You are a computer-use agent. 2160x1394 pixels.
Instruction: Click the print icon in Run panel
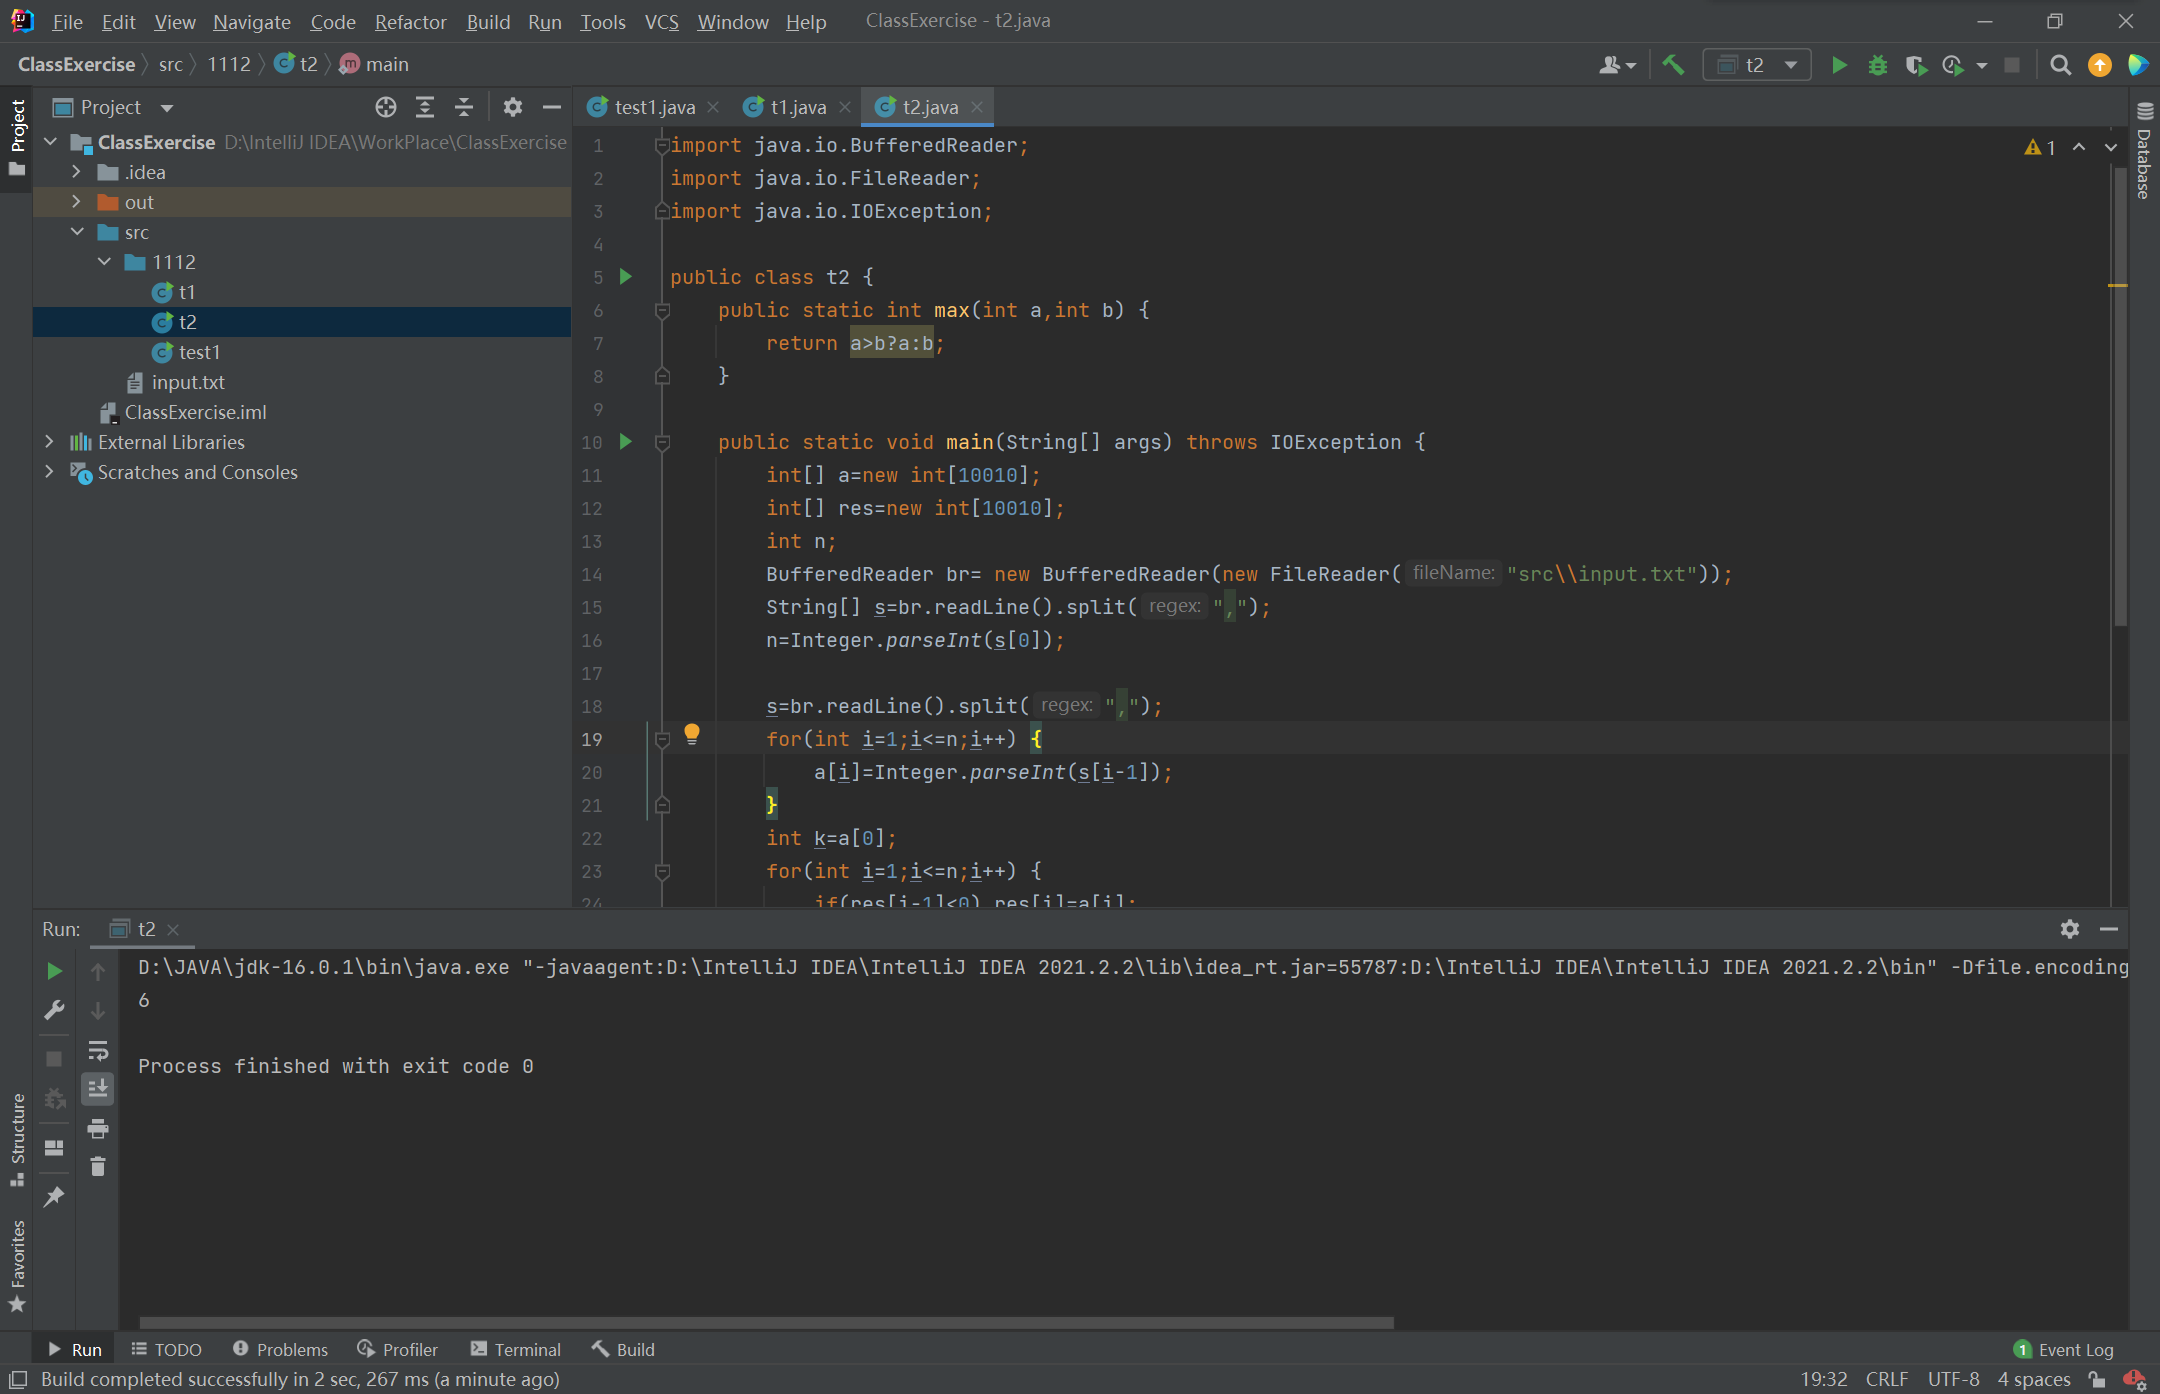coord(98,1129)
